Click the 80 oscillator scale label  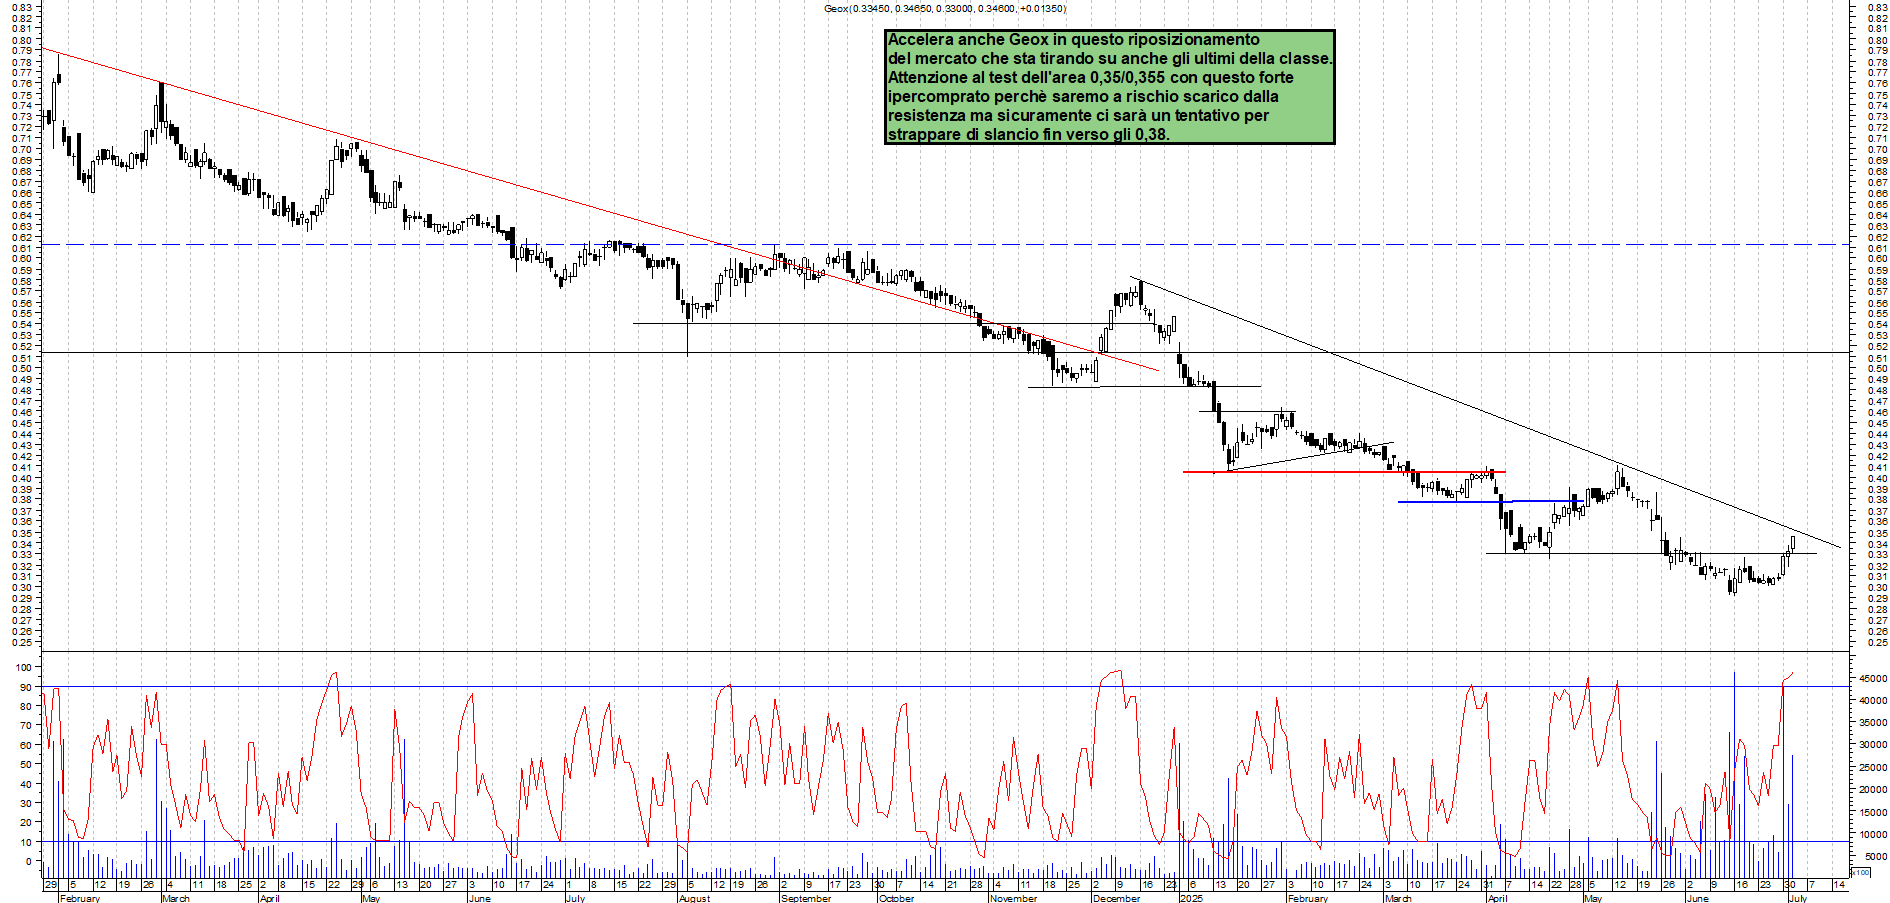26,707
